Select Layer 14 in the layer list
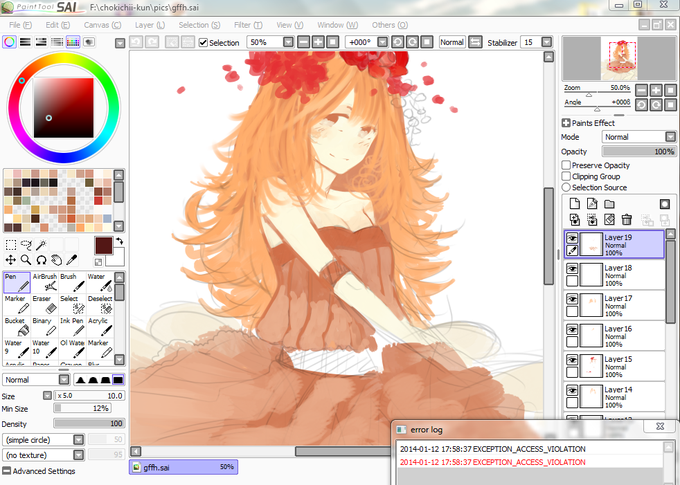 (614, 397)
